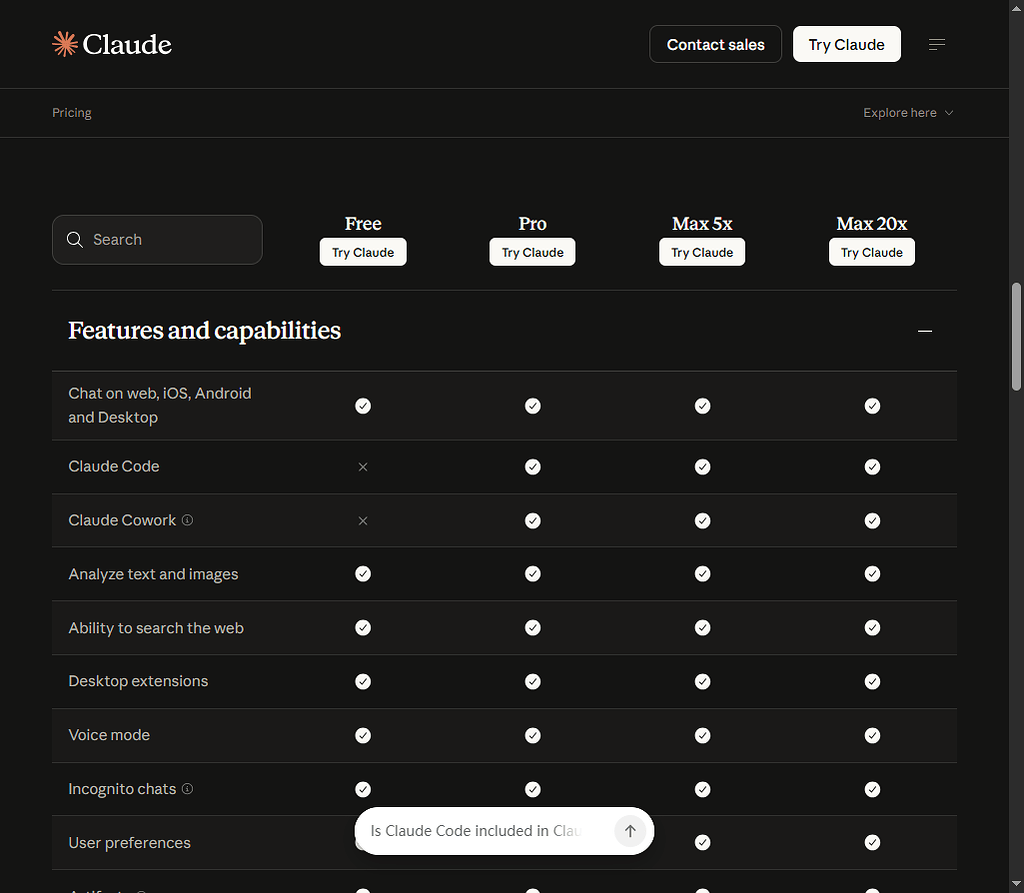This screenshot has width=1024, height=893.
Task: Click the page vertical scrollbar thumb
Action: click(x=1016, y=336)
